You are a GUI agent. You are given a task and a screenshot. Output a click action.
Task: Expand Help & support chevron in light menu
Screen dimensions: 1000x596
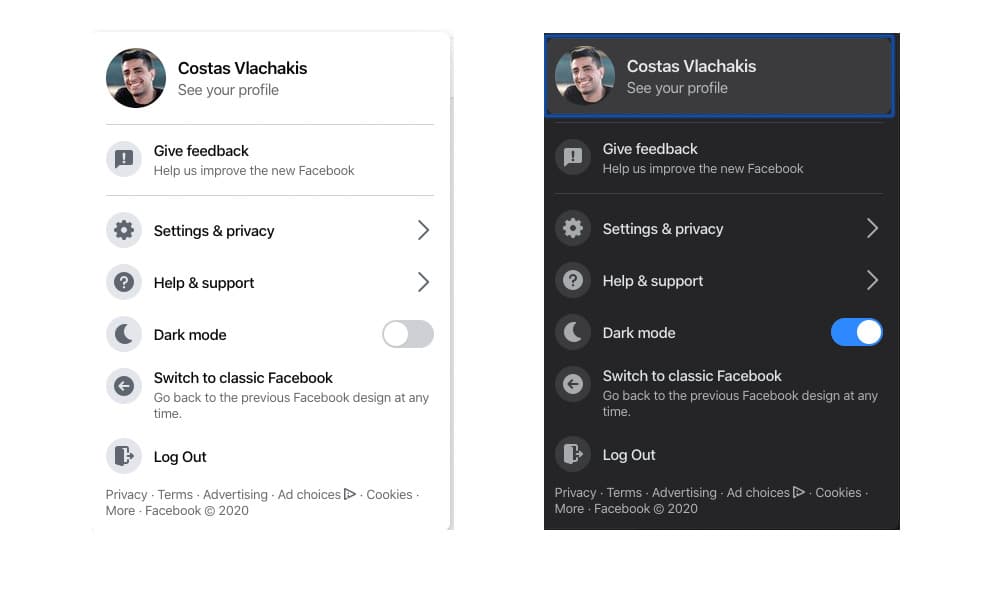pyautogui.click(x=423, y=283)
